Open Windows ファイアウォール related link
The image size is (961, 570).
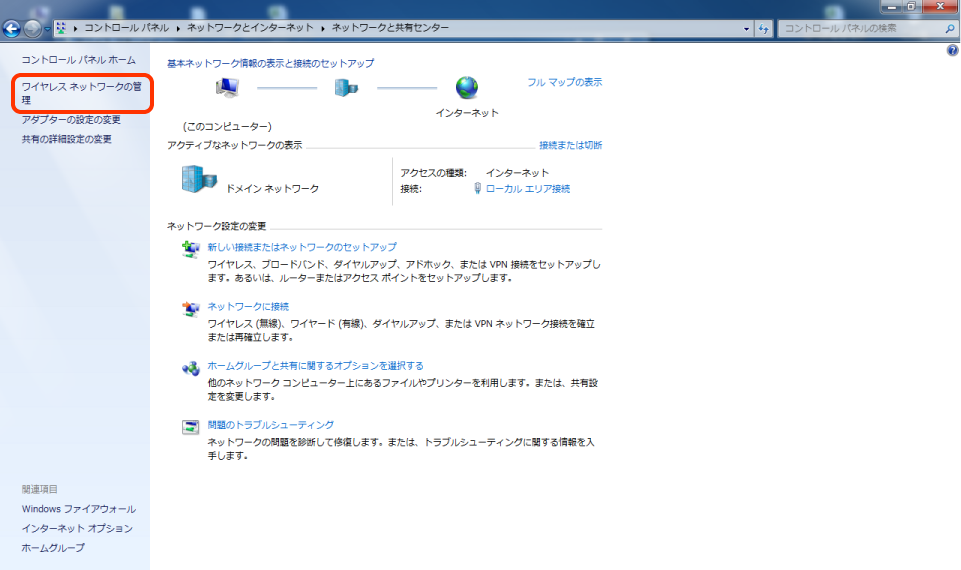pos(78,509)
